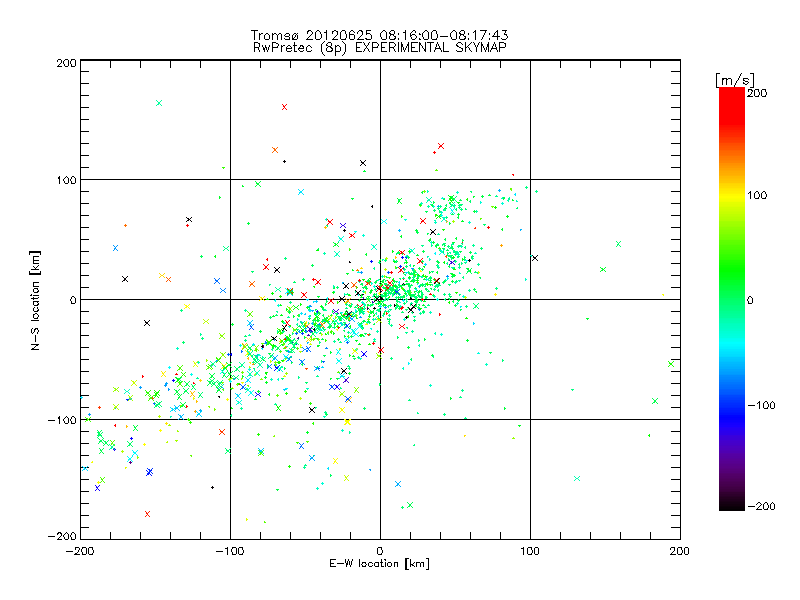Image resolution: width=800 pixels, height=600 pixels.
Task: Click the colorbar tick label '100'
Action: point(757,195)
